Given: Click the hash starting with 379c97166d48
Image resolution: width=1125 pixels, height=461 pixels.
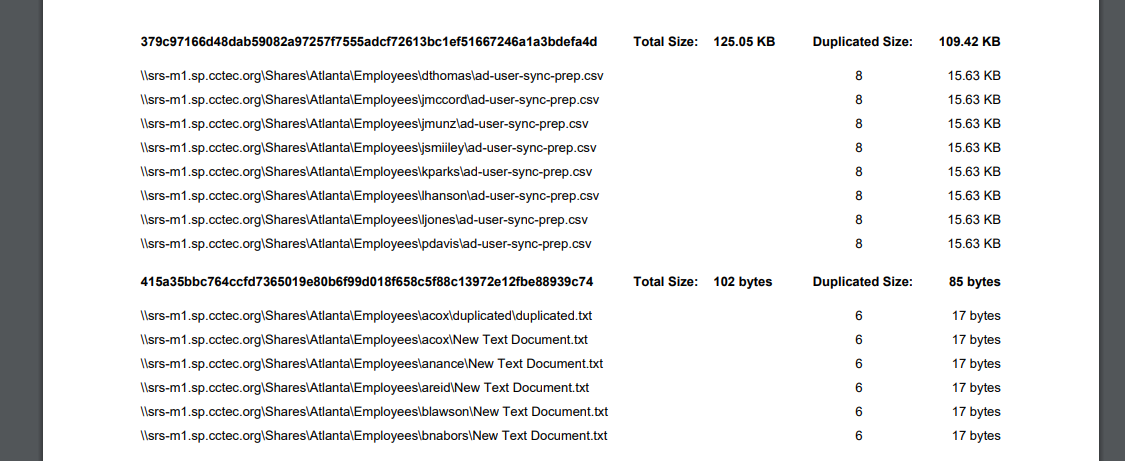Looking at the screenshot, I should pyautogui.click(x=368, y=42).
